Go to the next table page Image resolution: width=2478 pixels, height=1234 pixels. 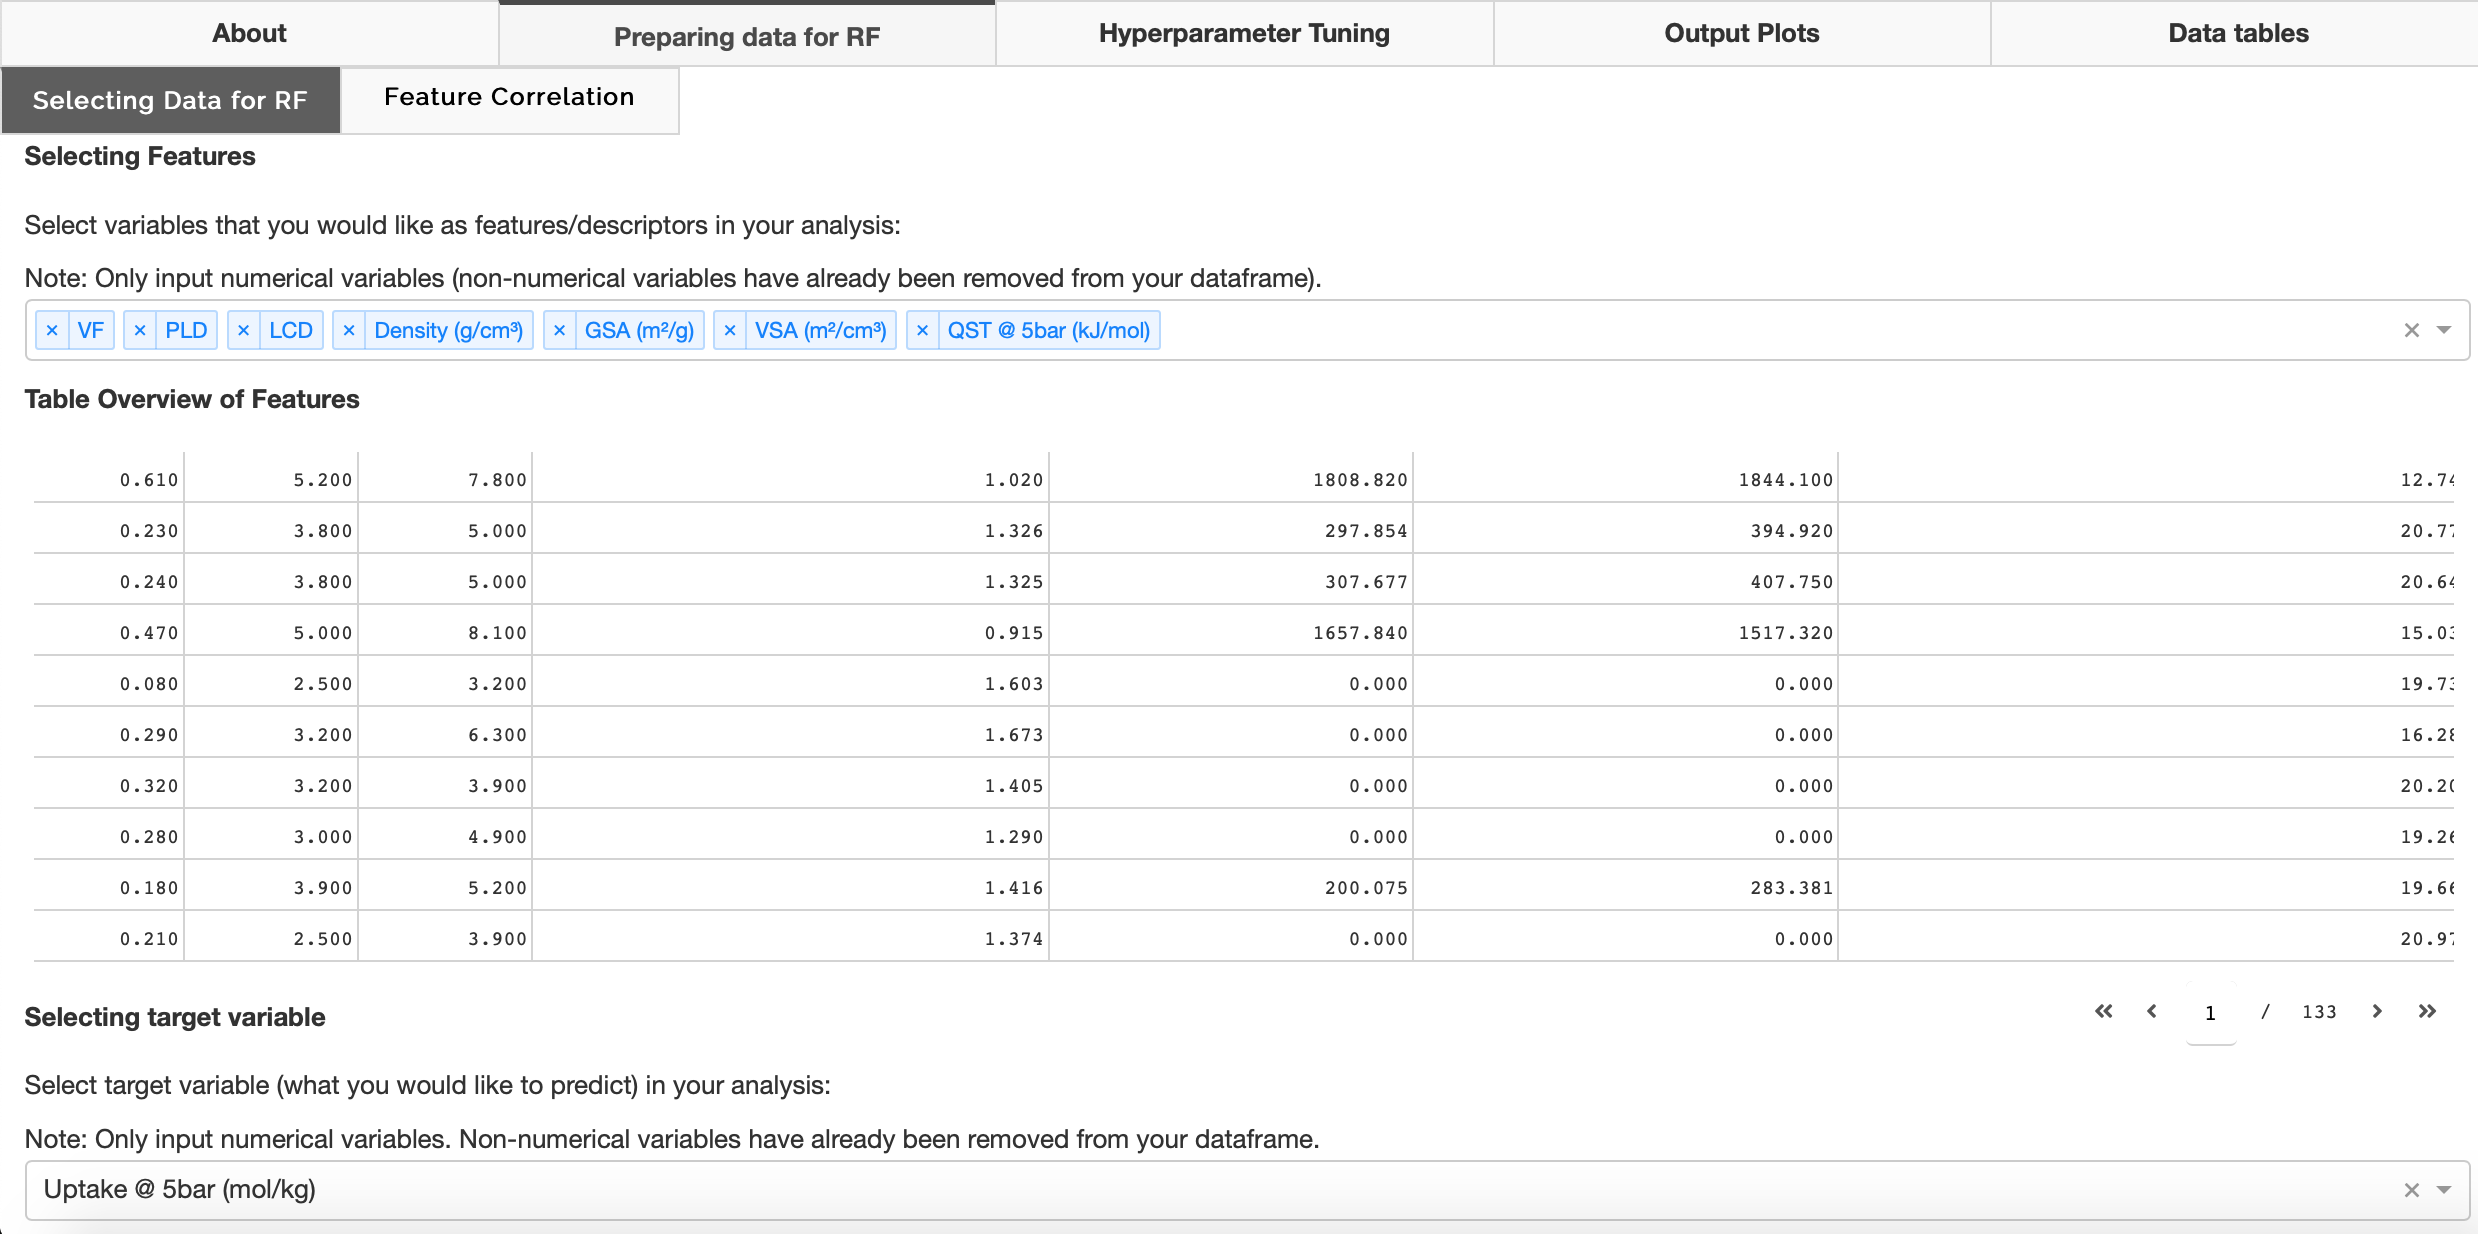pyautogui.click(x=2377, y=1012)
